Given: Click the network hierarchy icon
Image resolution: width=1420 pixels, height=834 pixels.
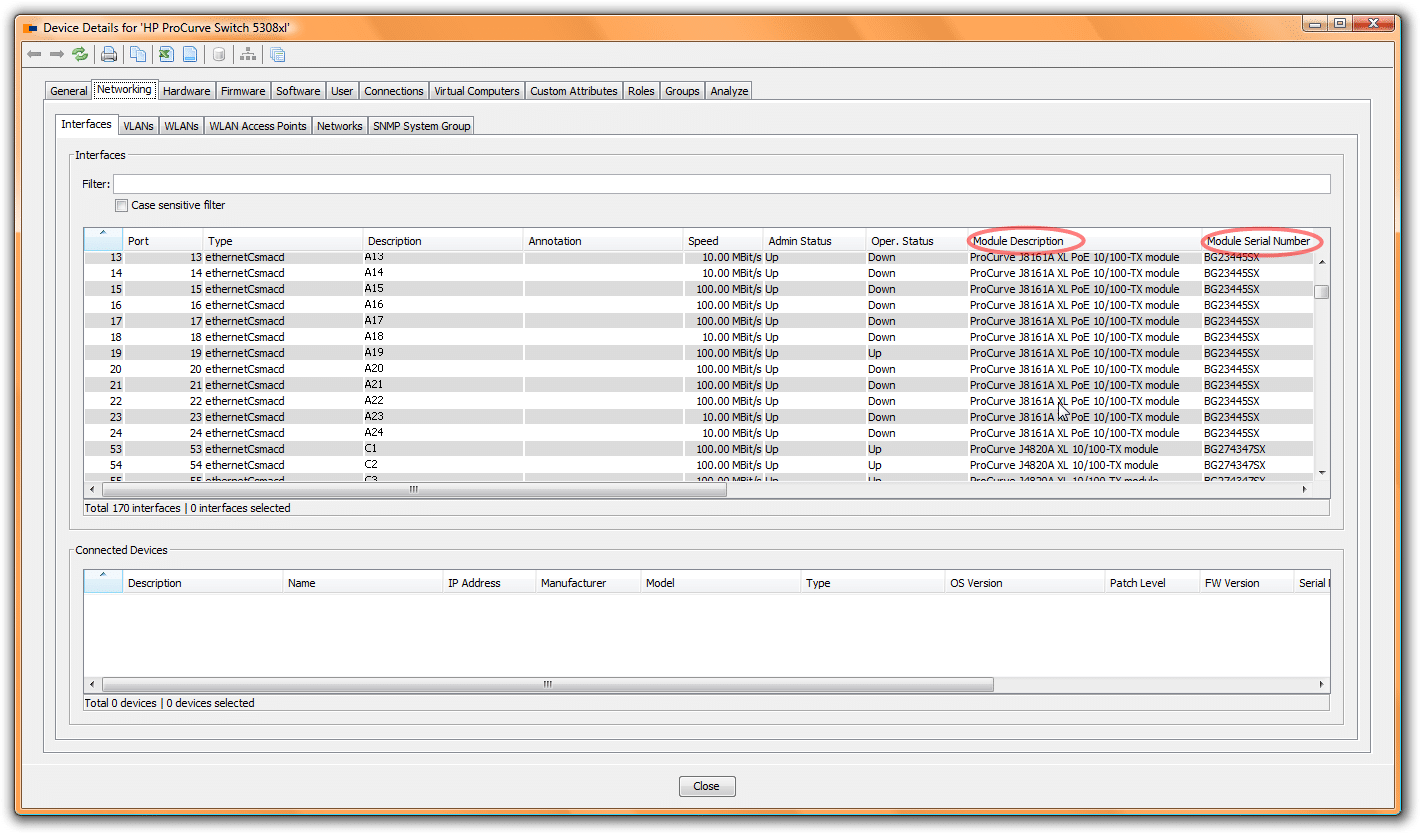Looking at the screenshot, I should [247, 55].
